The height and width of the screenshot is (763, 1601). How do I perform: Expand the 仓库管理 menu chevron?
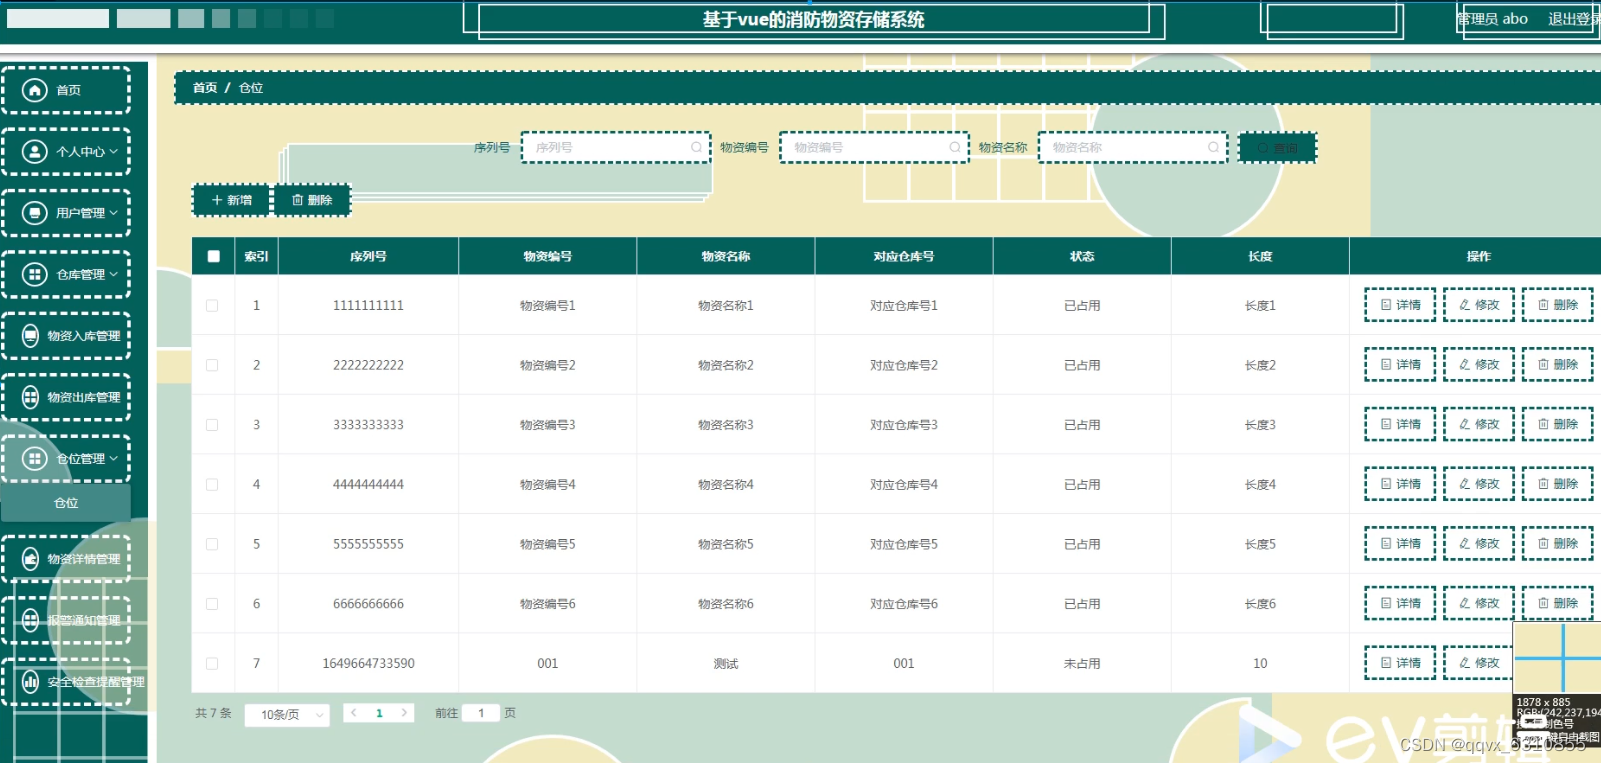click(114, 274)
